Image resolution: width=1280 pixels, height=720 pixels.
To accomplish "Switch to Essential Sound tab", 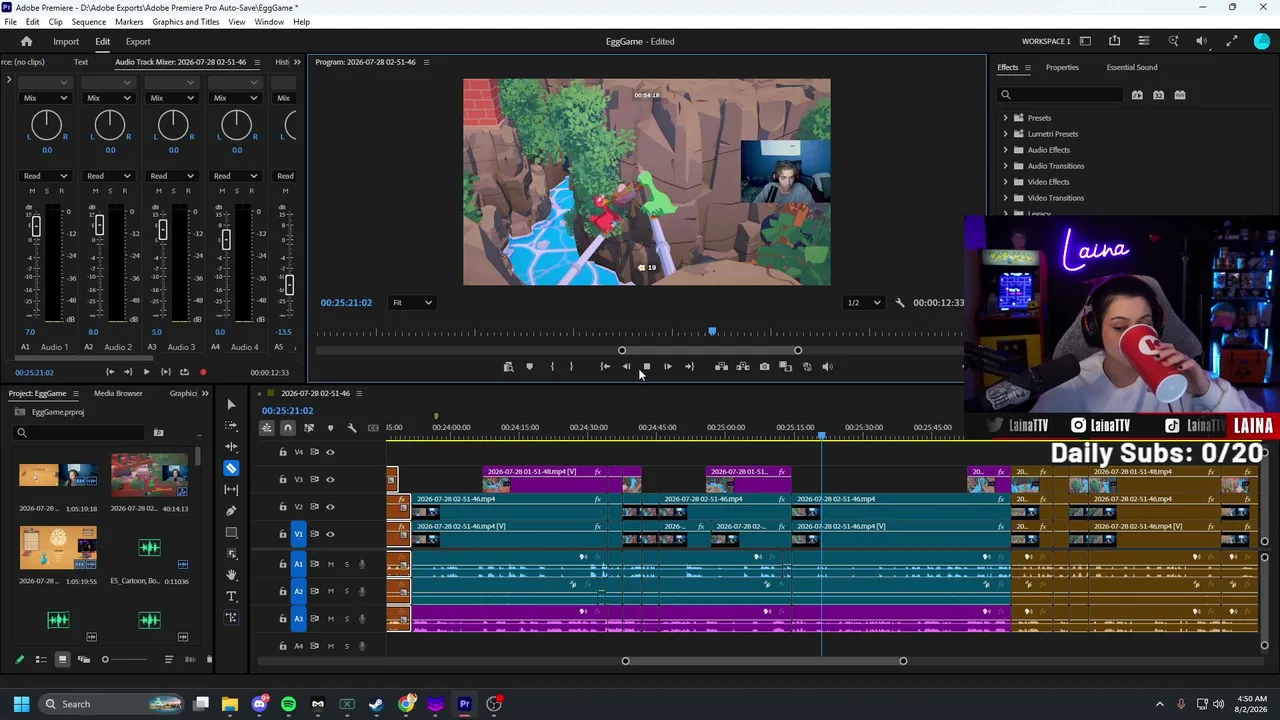I will coord(1132,67).
